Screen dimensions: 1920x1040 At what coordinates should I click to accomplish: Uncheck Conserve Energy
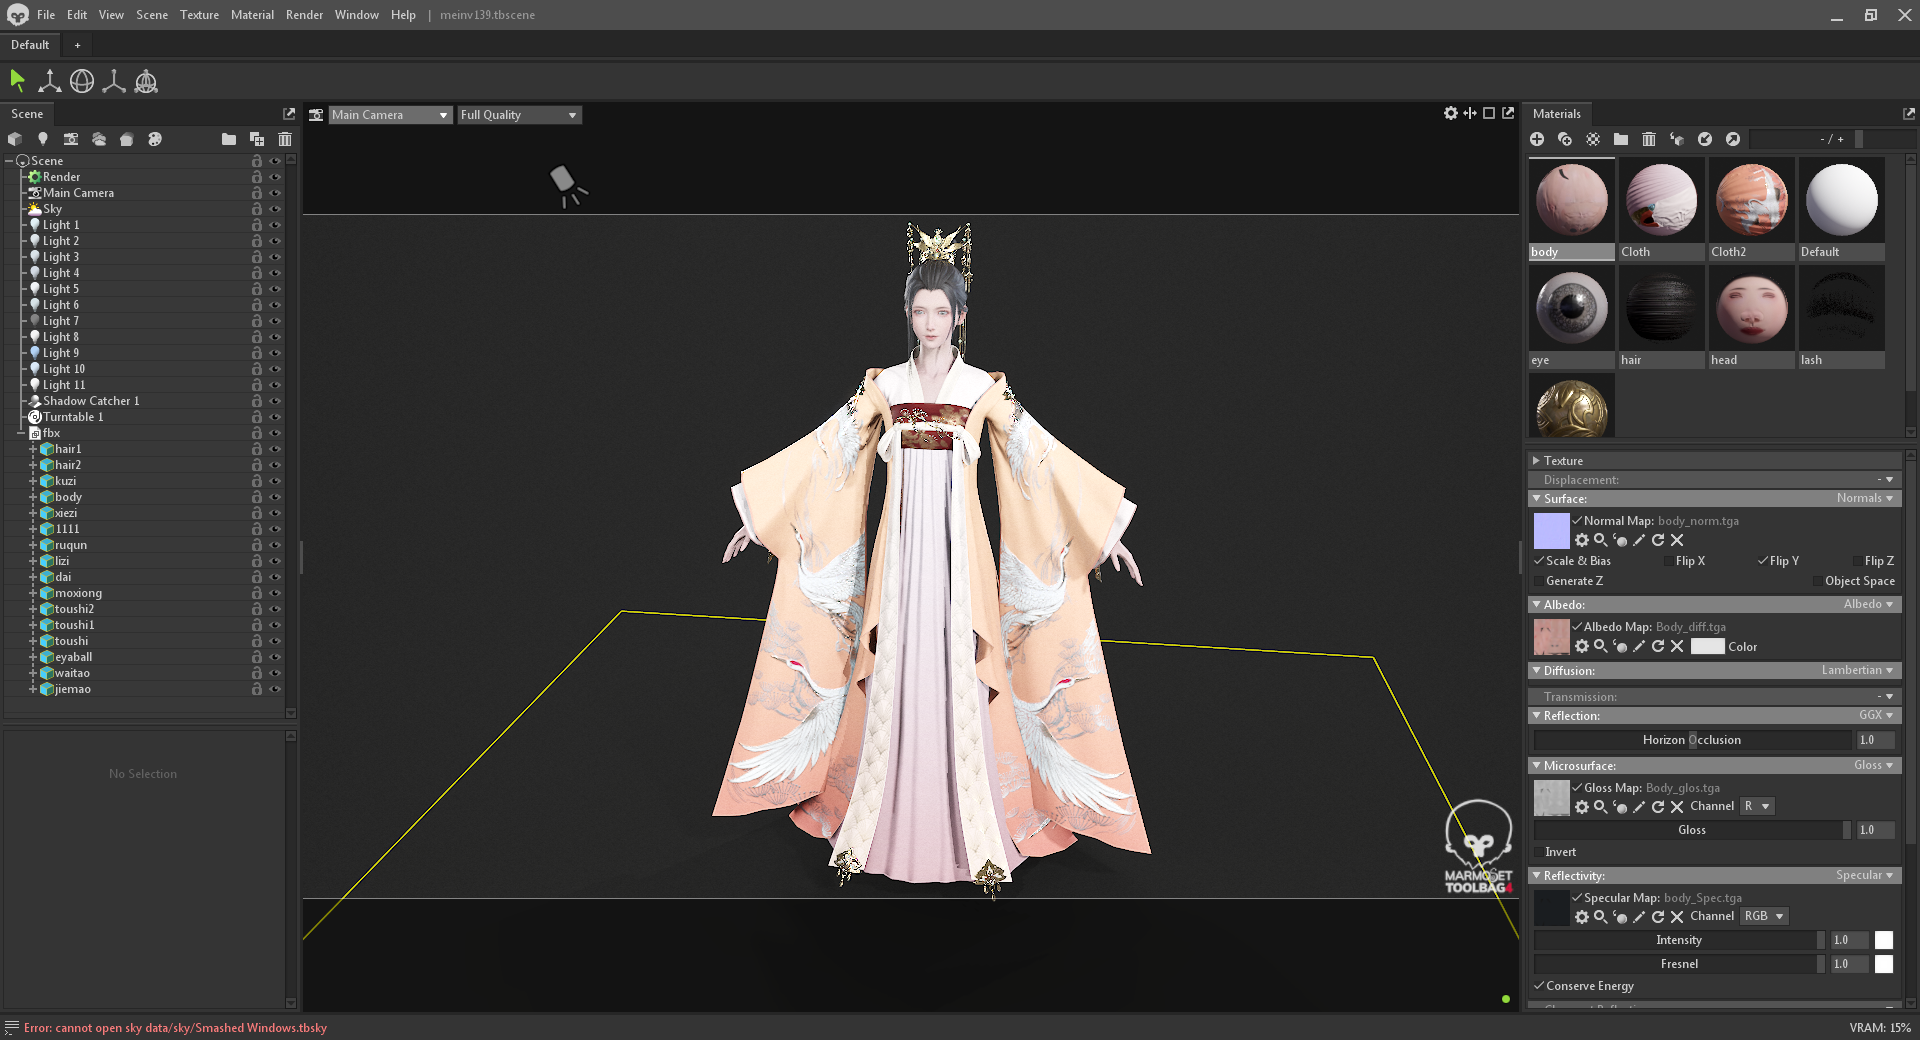click(x=1539, y=986)
